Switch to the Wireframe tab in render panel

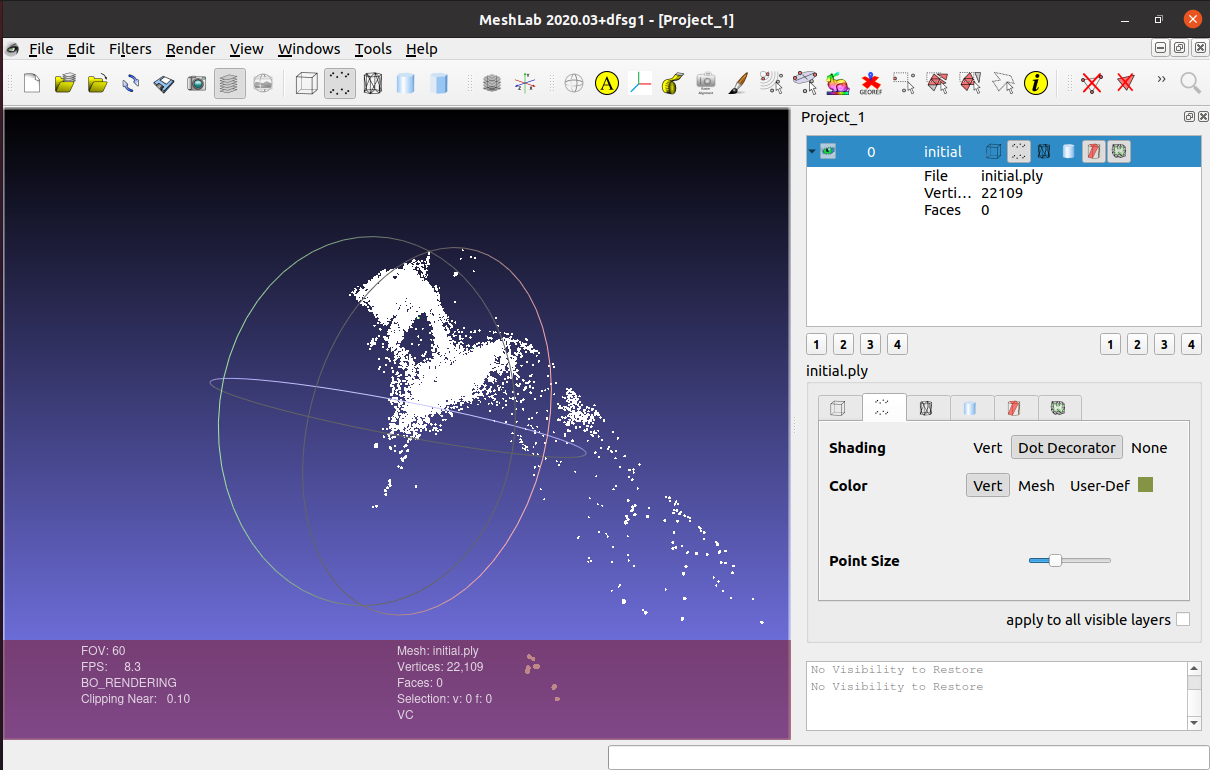(926, 408)
